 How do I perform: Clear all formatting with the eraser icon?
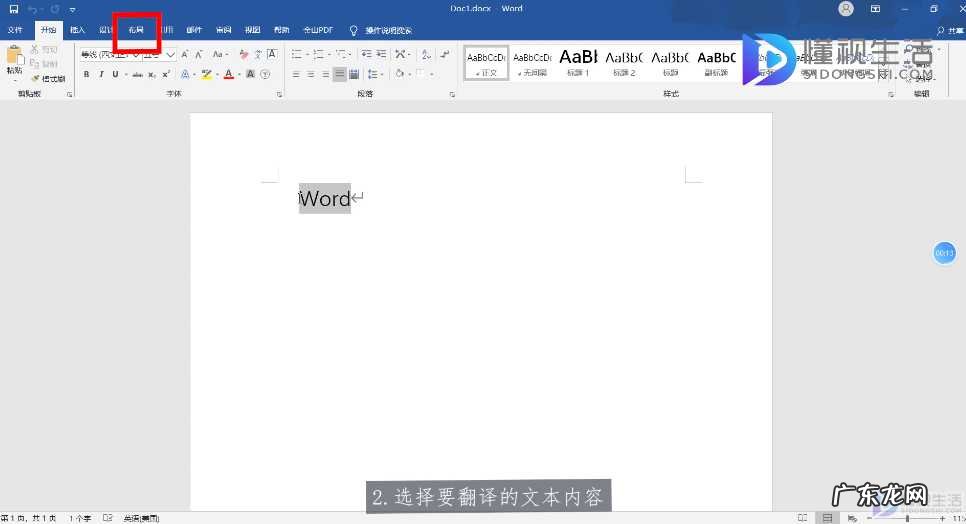(244, 55)
